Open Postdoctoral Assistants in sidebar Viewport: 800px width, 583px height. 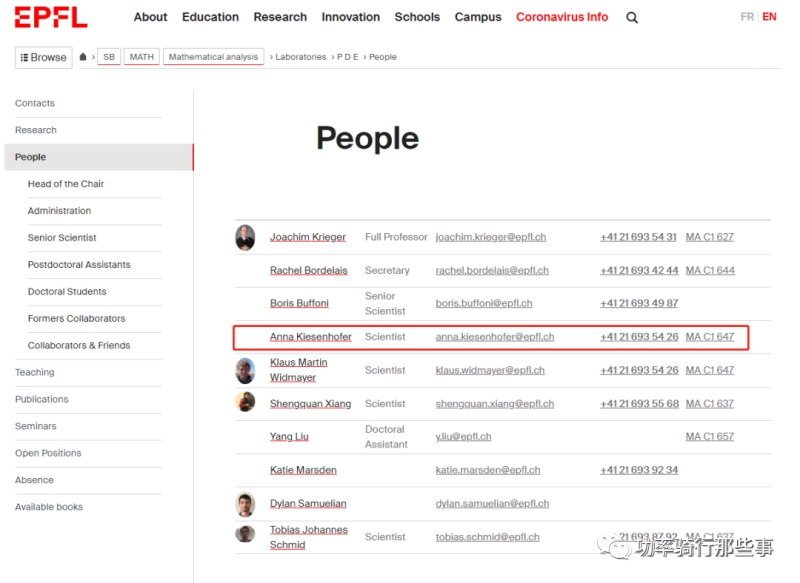tap(79, 265)
